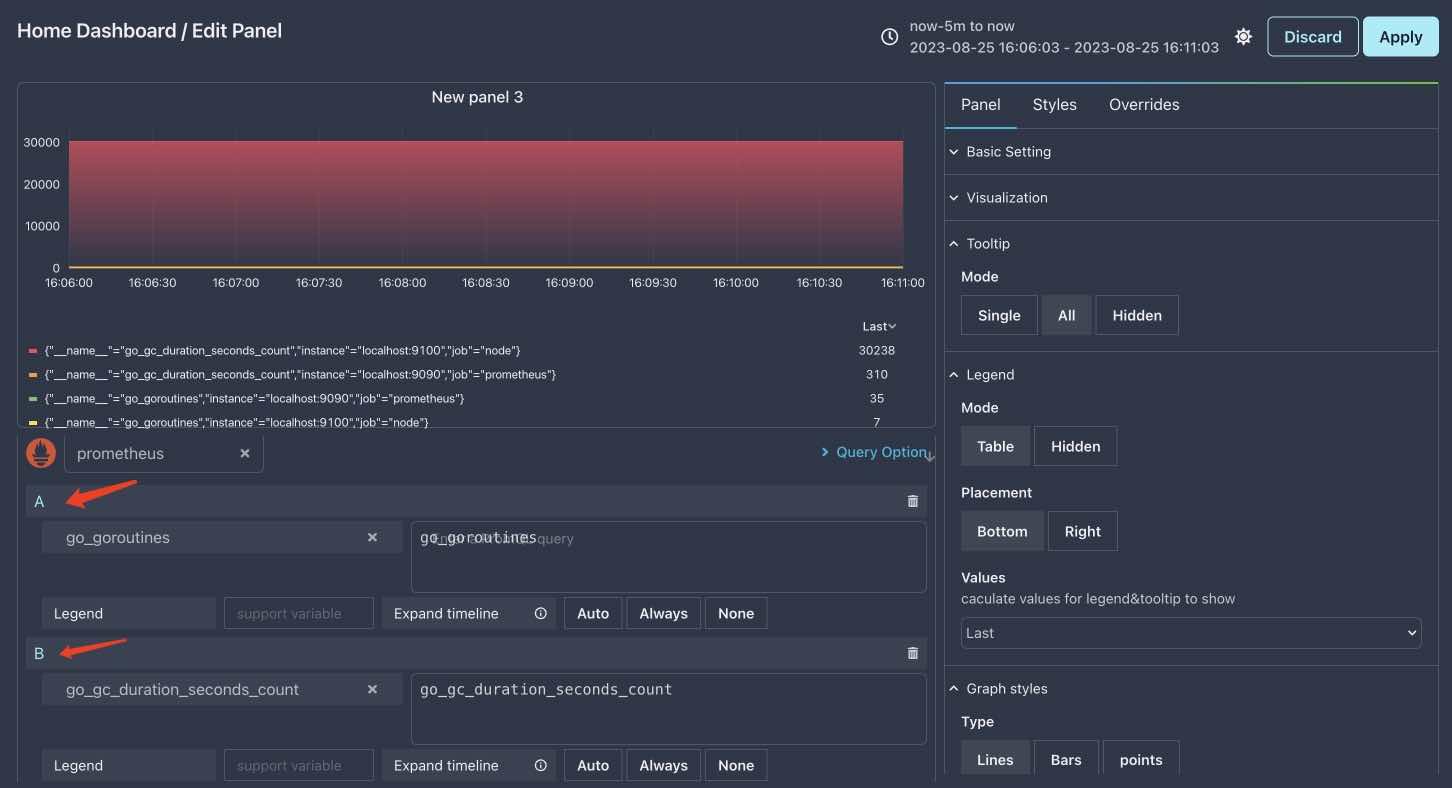Screen dimensions: 1452x788
Task: Set query A Expand timeline to None
Action: [736, 613]
